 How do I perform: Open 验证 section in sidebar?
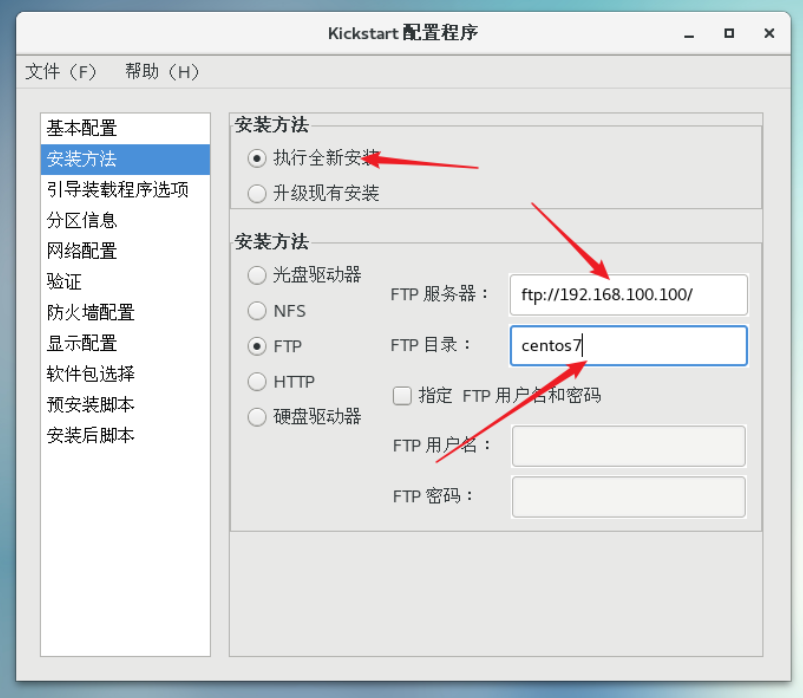(125, 282)
